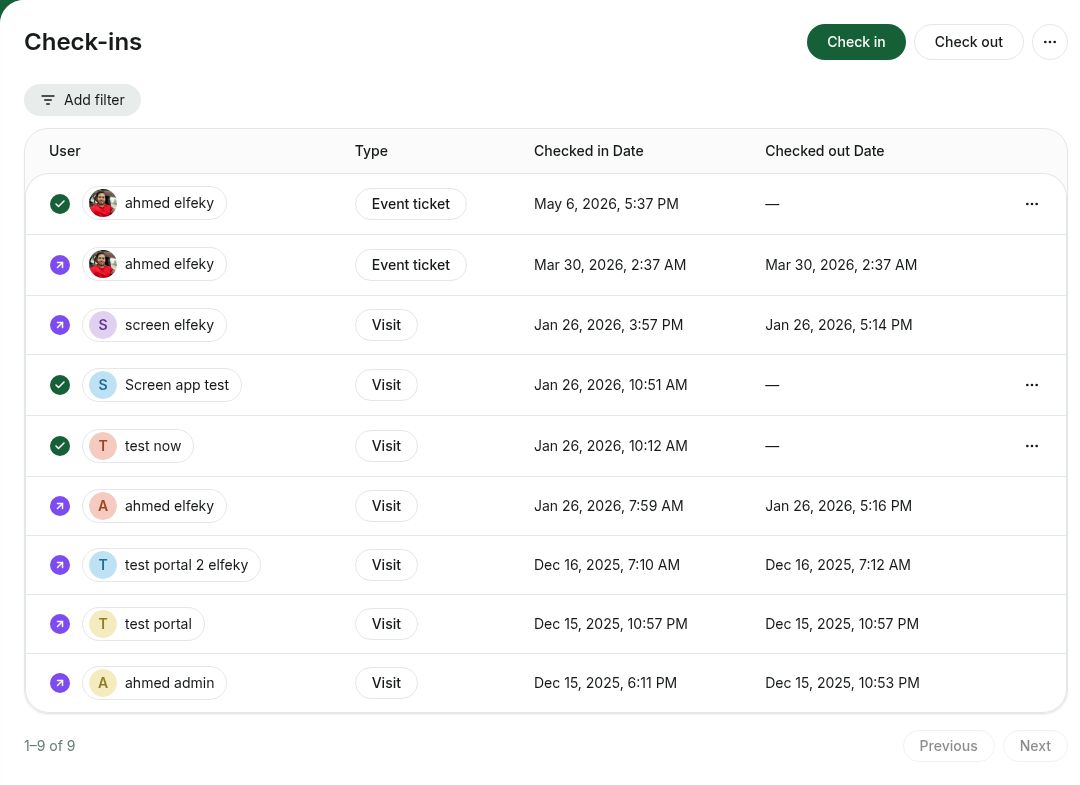Click checked out date 'Jan 26, 2026, 5:14 PM'
This screenshot has width=1080, height=785.
[x=838, y=325]
